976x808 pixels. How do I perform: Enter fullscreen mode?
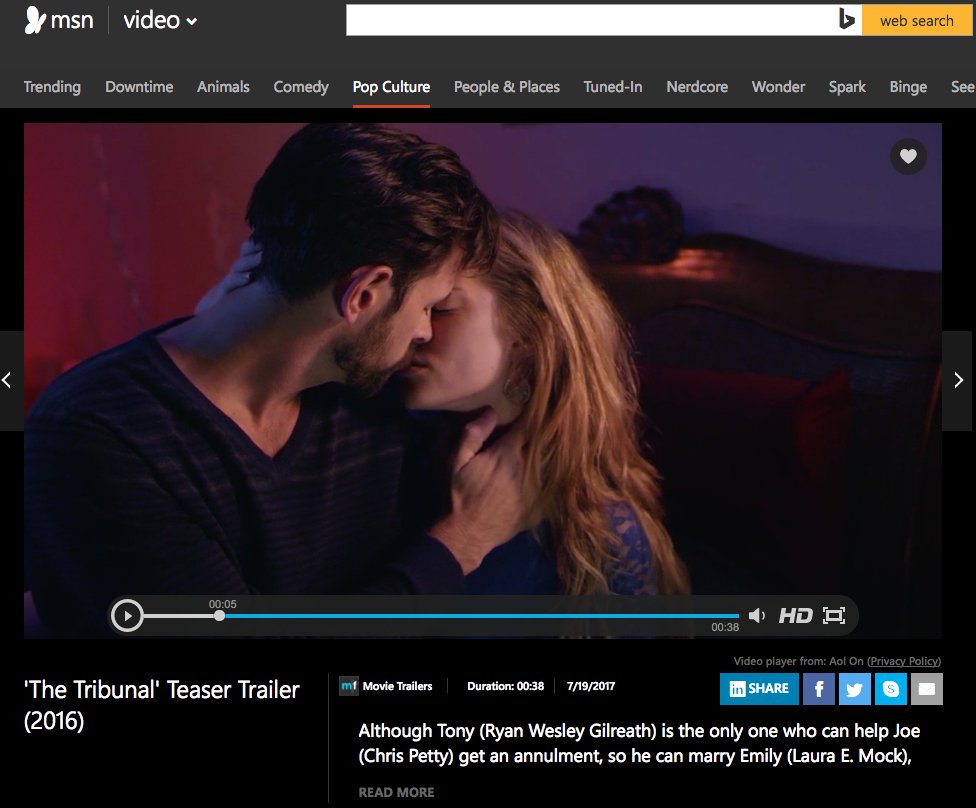(833, 616)
